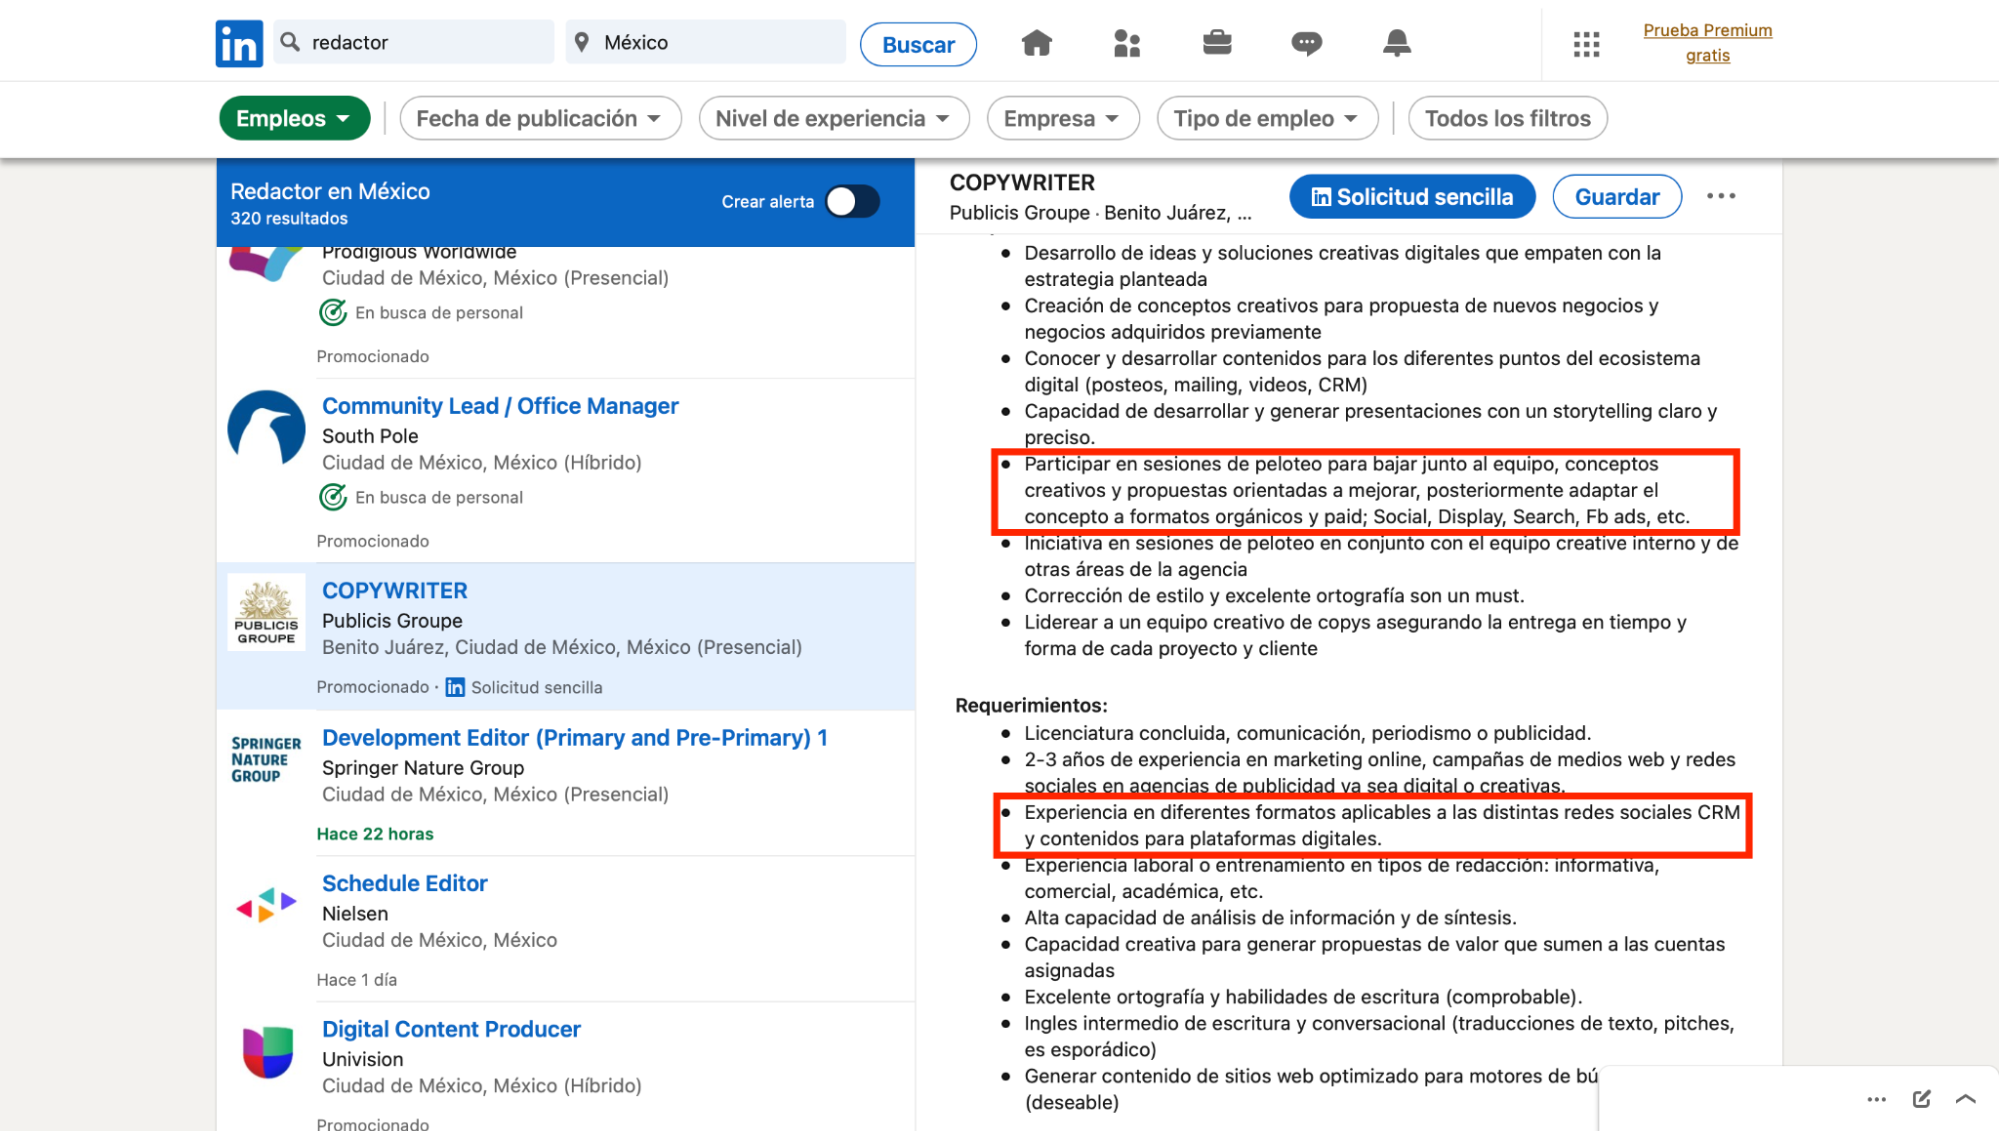Open the Jobs briefcase icon

tap(1217, 43)
